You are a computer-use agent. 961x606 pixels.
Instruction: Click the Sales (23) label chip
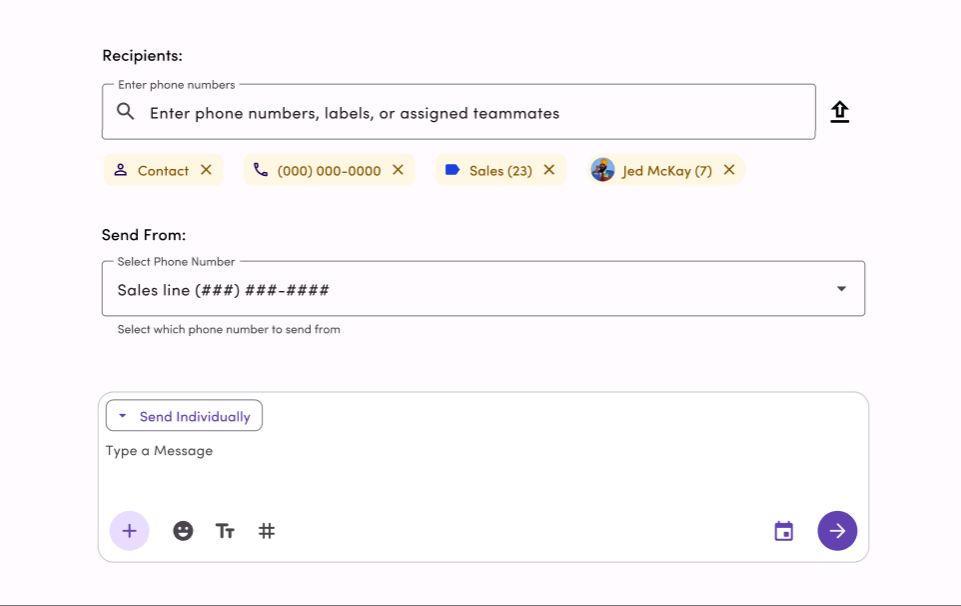point(500,171)
